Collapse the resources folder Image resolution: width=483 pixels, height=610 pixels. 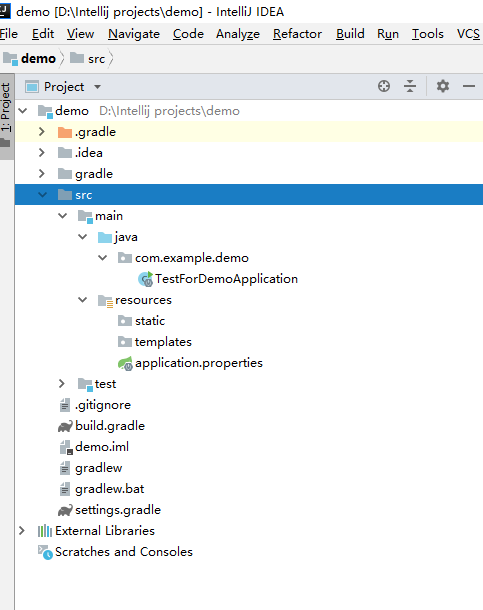82,300
